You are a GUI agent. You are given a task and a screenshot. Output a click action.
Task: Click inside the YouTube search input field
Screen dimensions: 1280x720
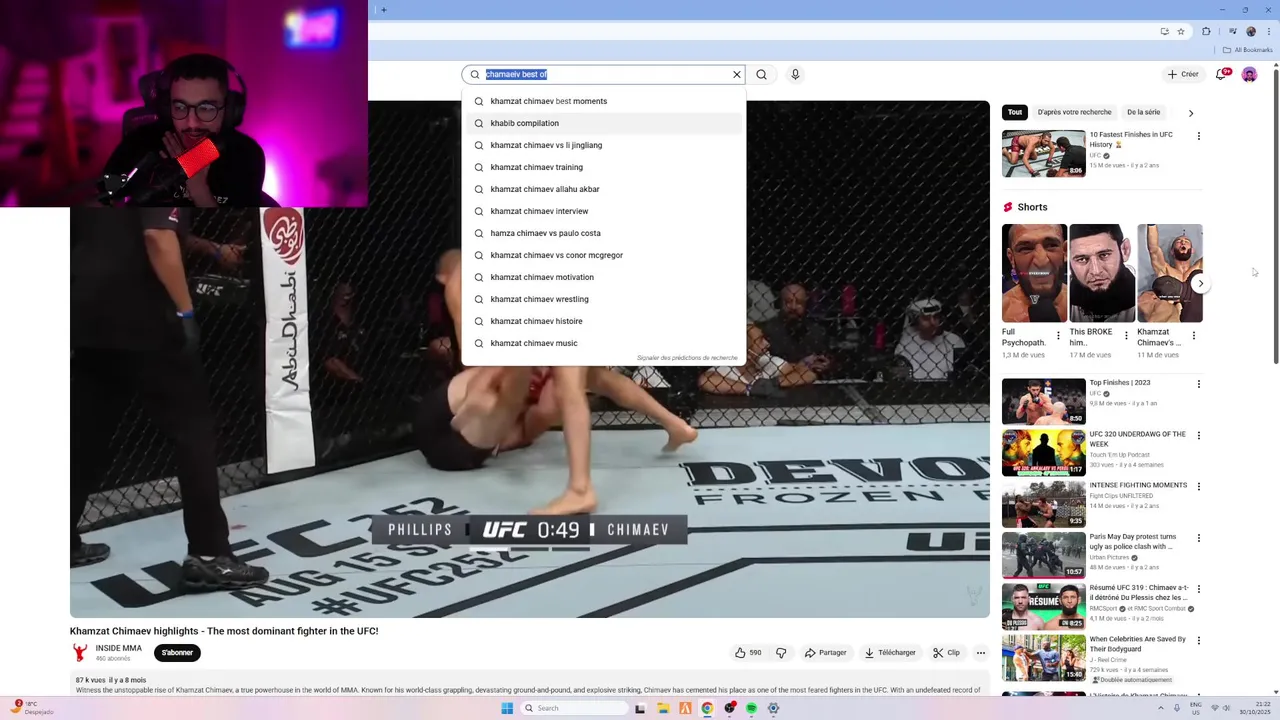(x=606, y=74)
